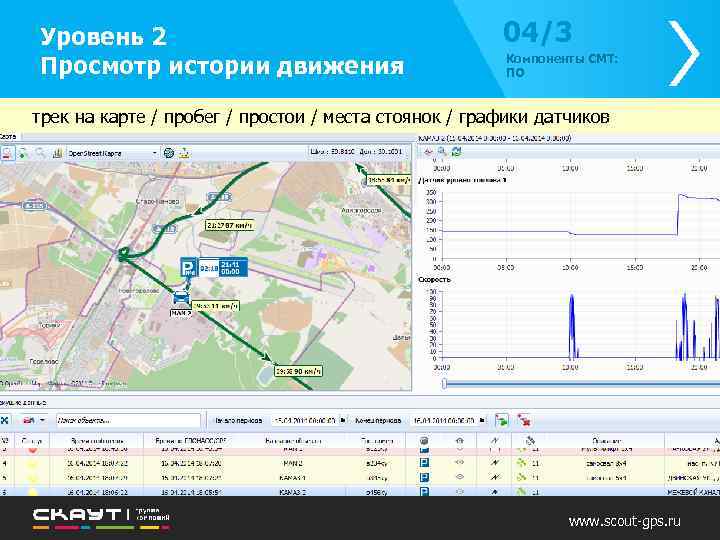The width and height of the screenshot is (720, 540).
Task: Click the lightning column header icon
Action: click(495, 441)
